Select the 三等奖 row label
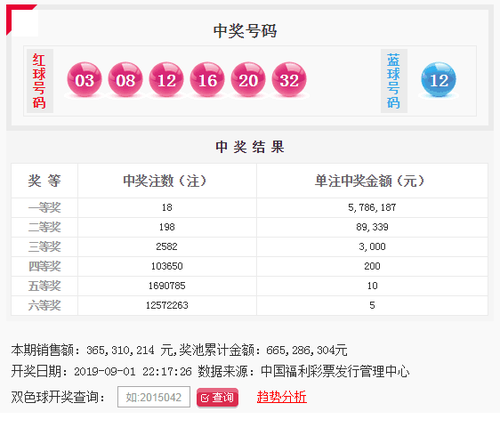Screen dimensions: 500x426 point(44,247)
